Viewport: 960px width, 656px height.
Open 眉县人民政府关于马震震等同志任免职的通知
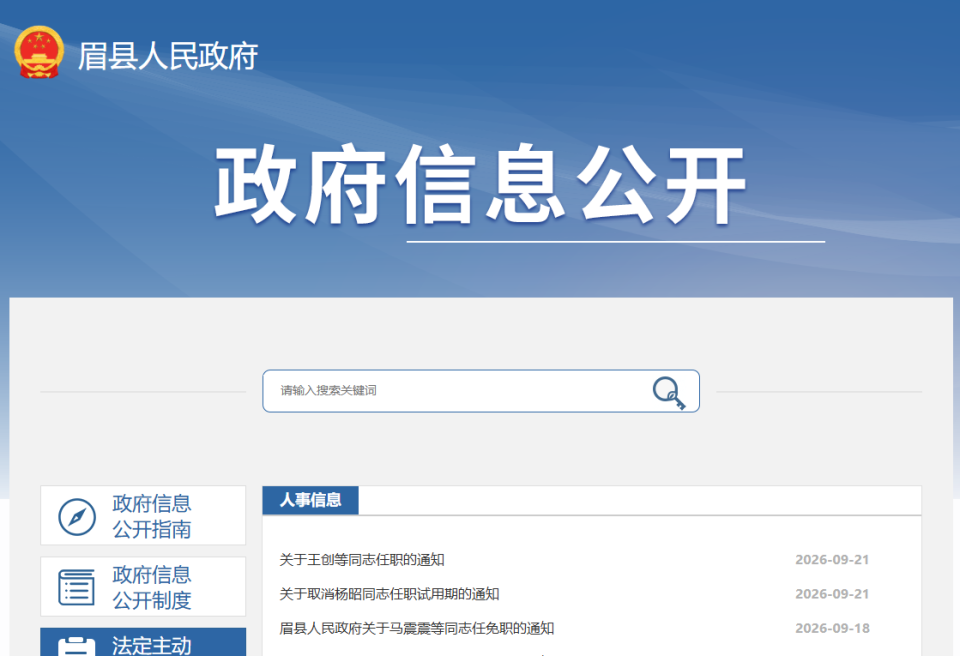click(417, 628)
